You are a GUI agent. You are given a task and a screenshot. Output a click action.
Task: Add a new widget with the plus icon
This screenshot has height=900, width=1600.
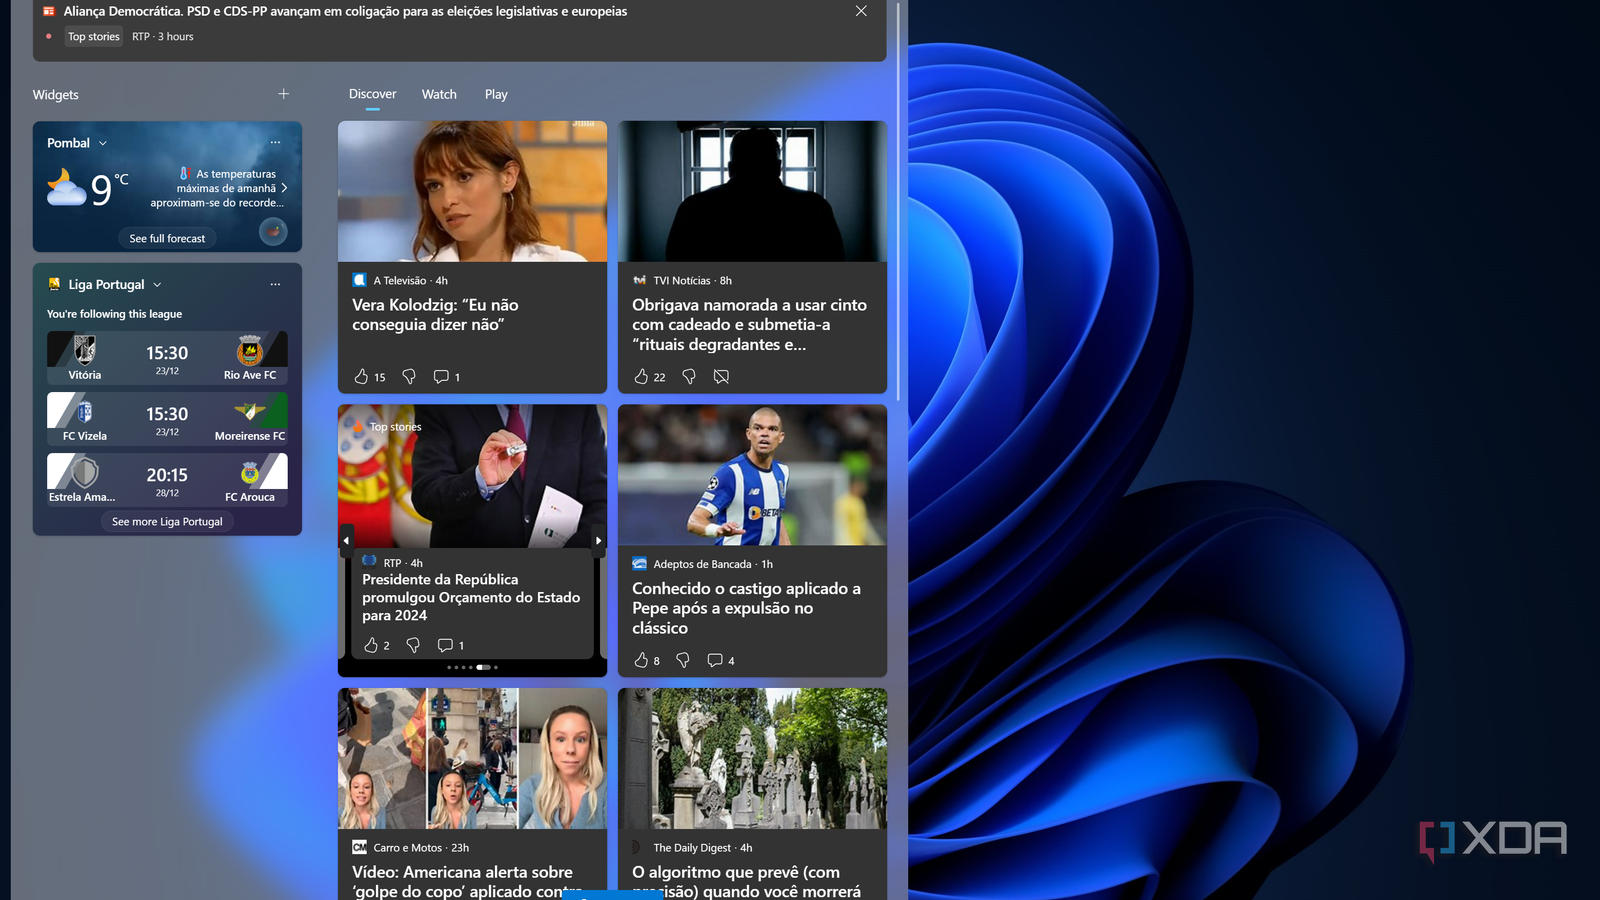click(283, 93)
